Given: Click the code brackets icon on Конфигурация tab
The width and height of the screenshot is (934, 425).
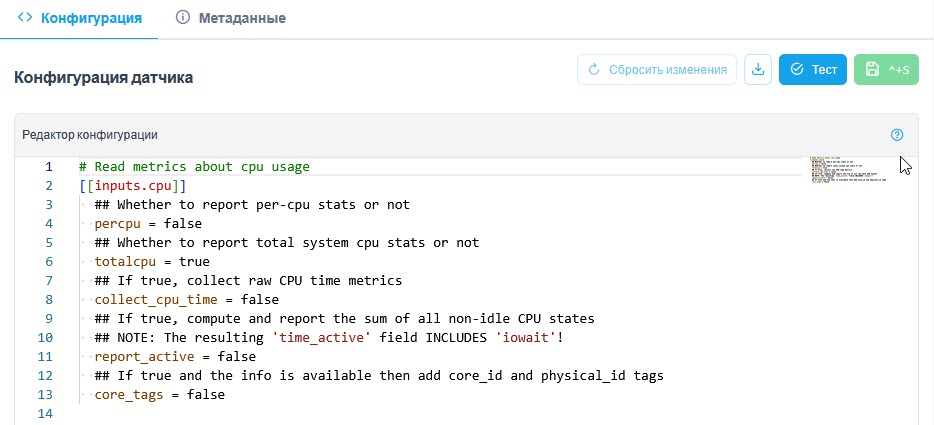Looking at the screenshot, I should coord(24,17).
